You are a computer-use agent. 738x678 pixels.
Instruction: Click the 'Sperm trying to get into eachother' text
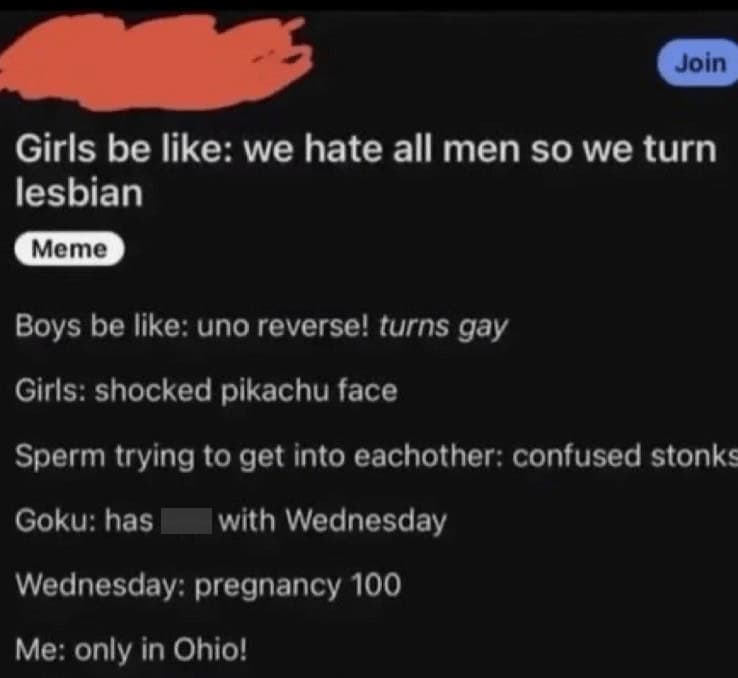pos(257,456)
